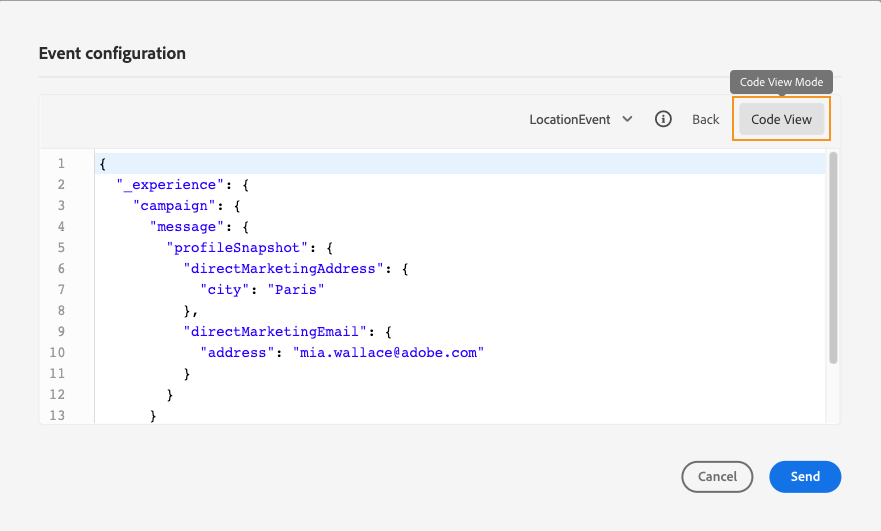
Task: Switch to Code View mode
Action: (781, 119)
